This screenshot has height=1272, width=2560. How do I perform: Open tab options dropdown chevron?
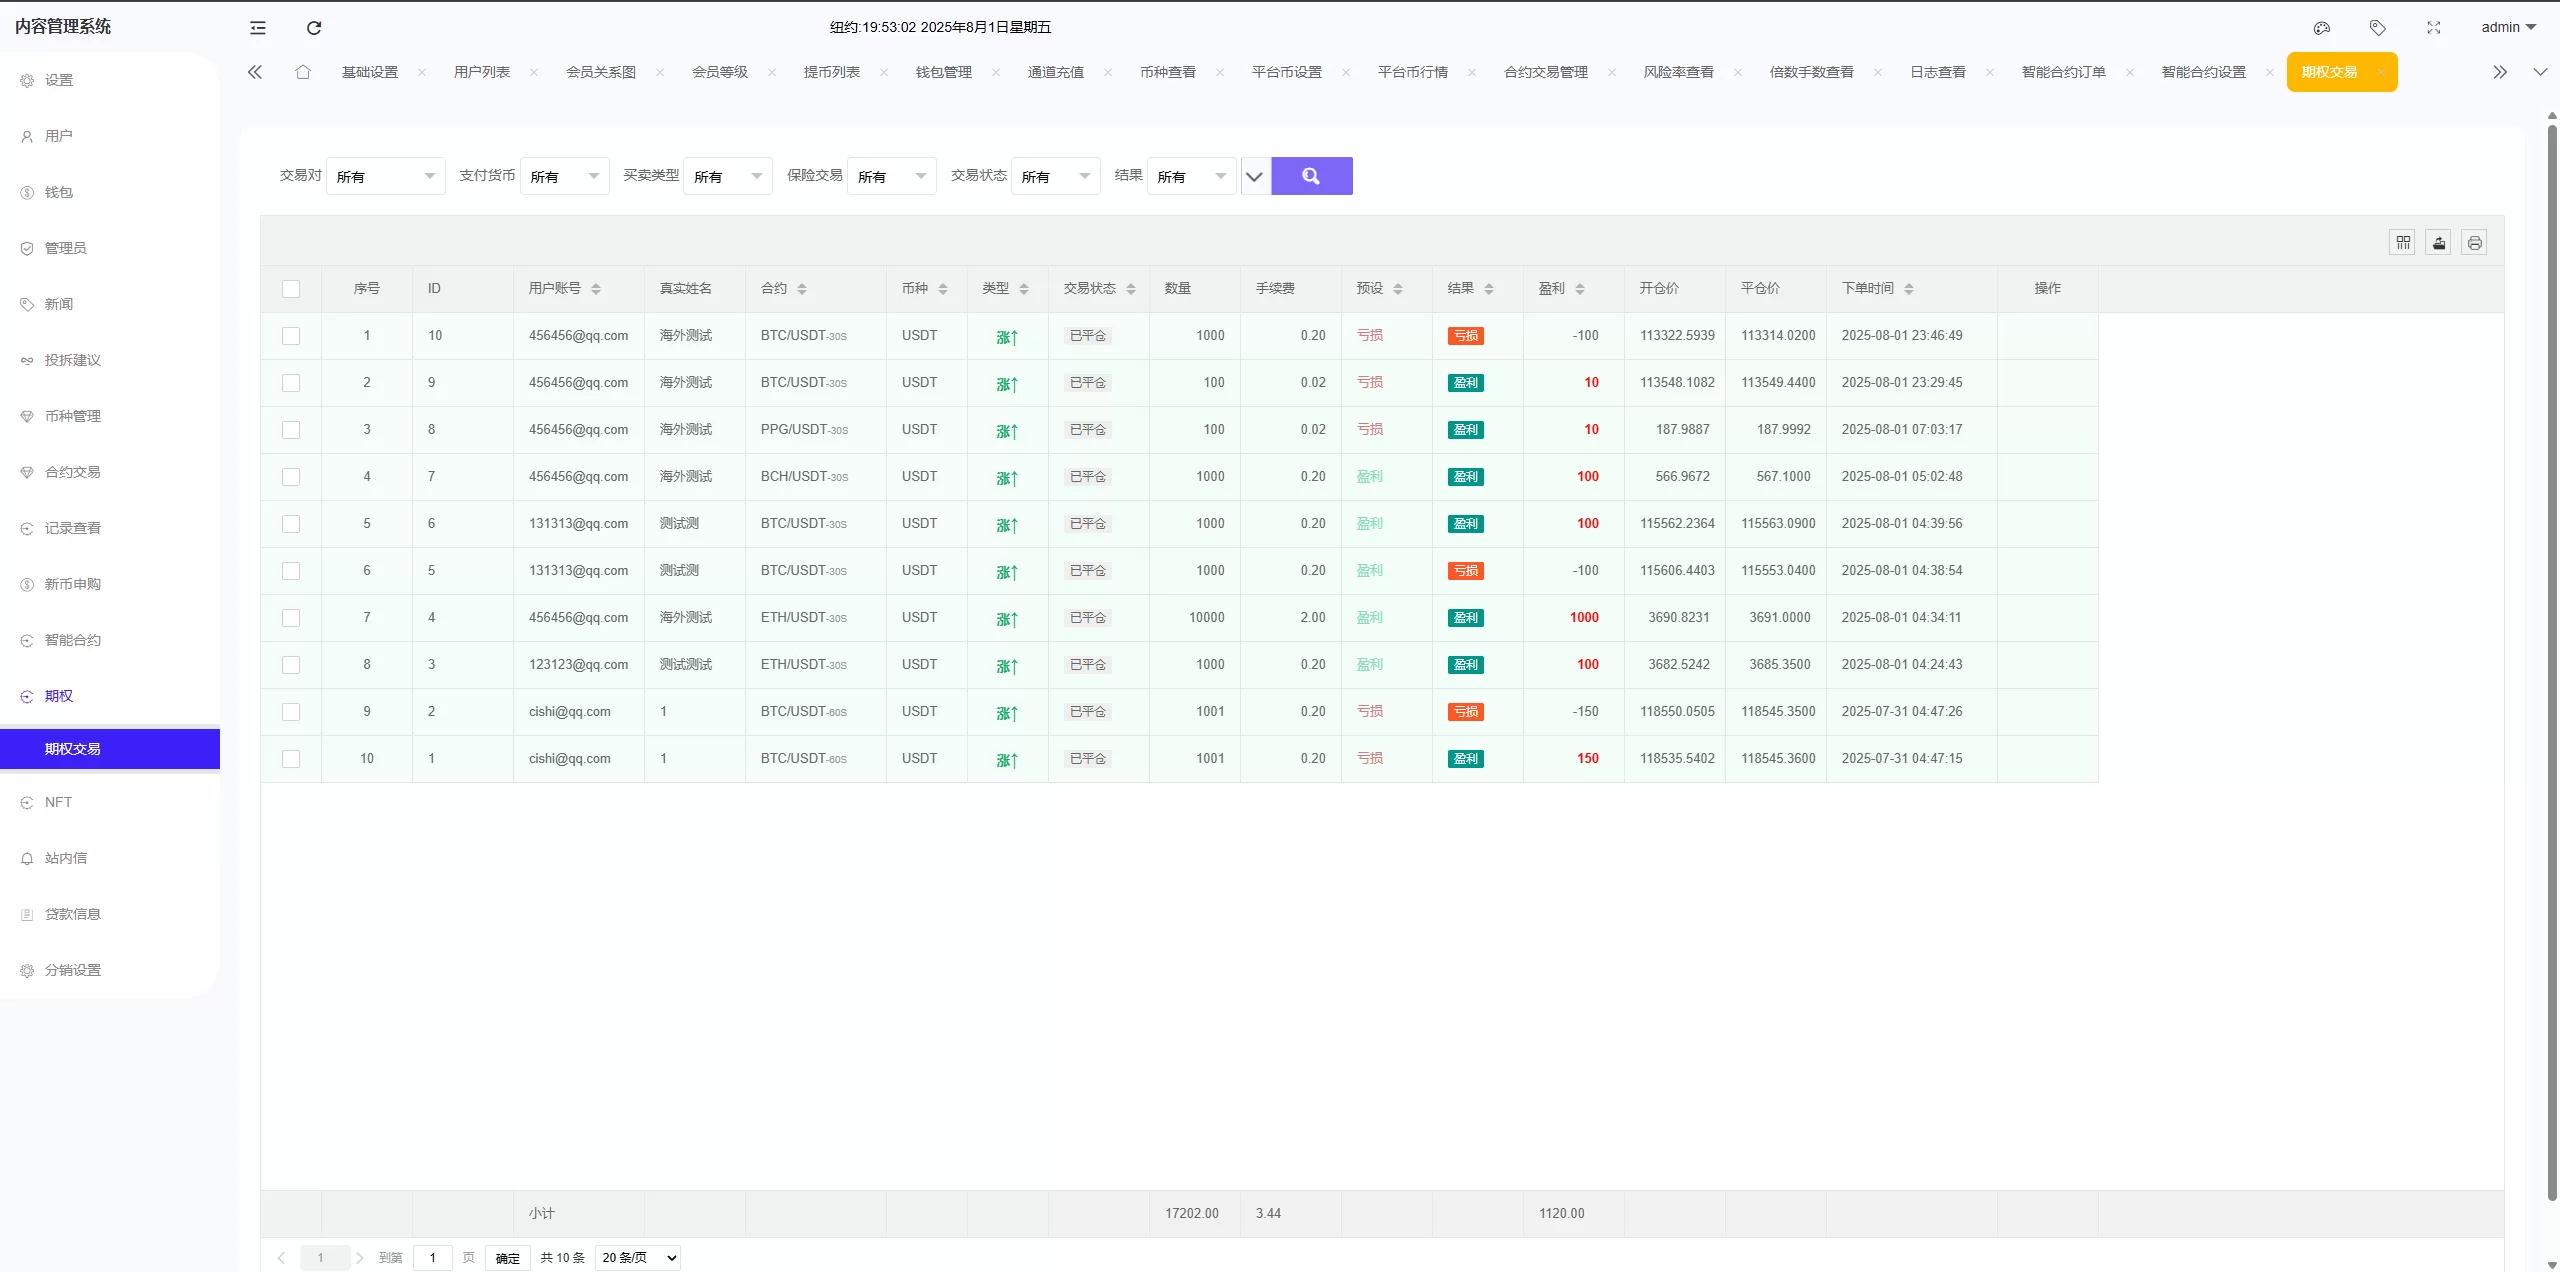click(x=2540, y=72)
